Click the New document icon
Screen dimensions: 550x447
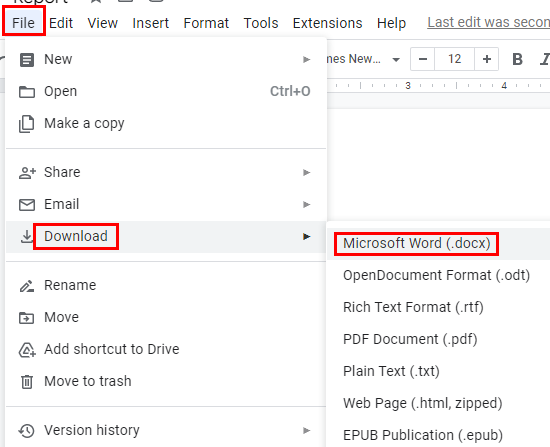[27, 60]
